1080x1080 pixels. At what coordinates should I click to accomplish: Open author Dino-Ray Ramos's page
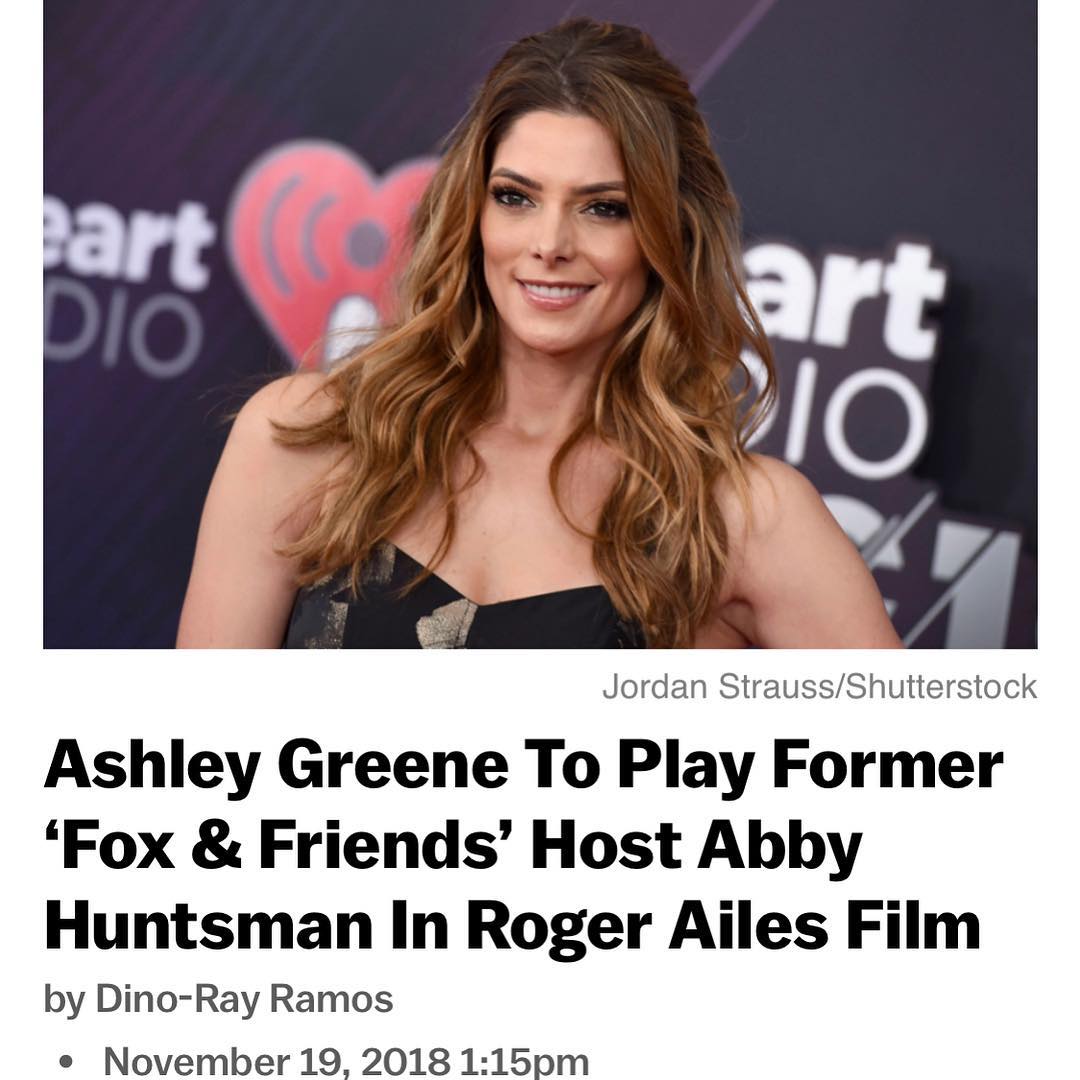(x=244, y=999)
